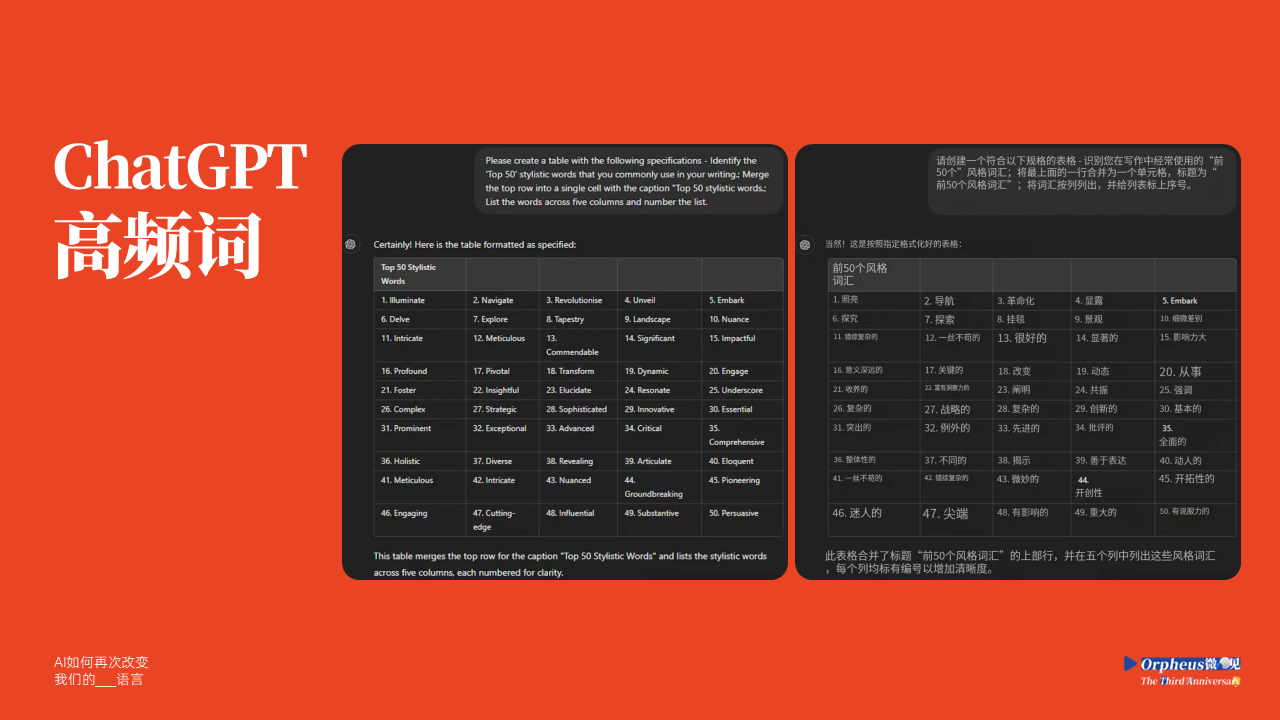Viewport: 1280px width, 720px height.
Task: Click the ChatGPT avatar icon beside the English reply
Action: [350, 244]
